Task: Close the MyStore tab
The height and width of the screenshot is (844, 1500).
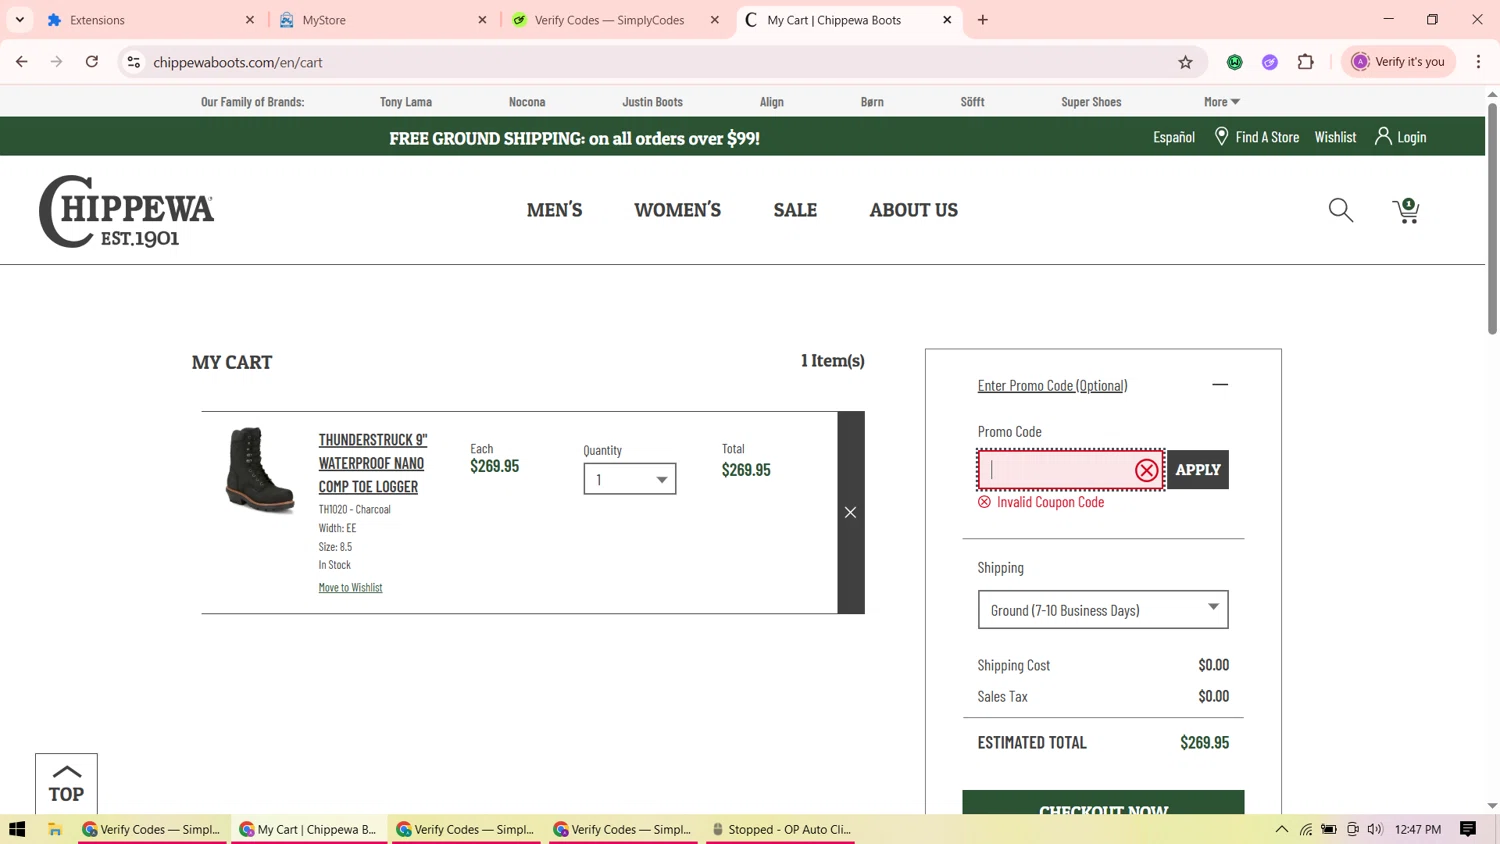Action: (482, 20)
